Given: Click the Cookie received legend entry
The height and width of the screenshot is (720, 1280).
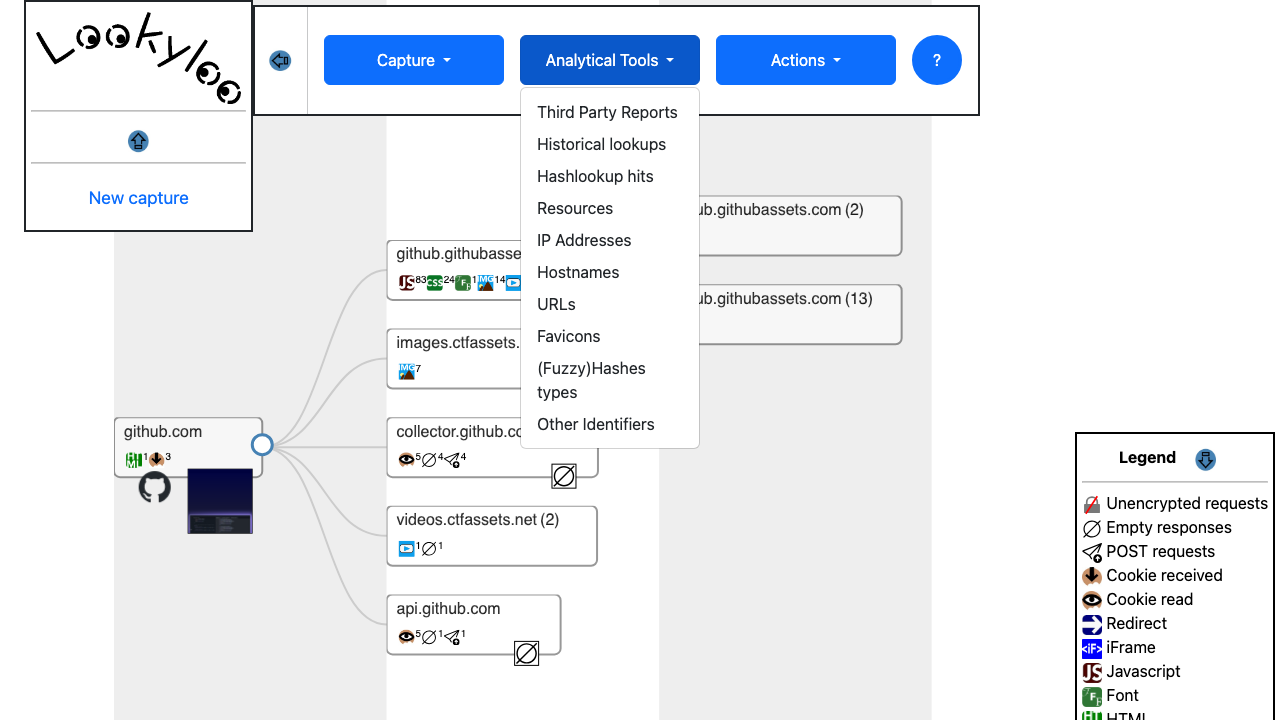Looking at the screenshot, I should tap(1153, 576).
